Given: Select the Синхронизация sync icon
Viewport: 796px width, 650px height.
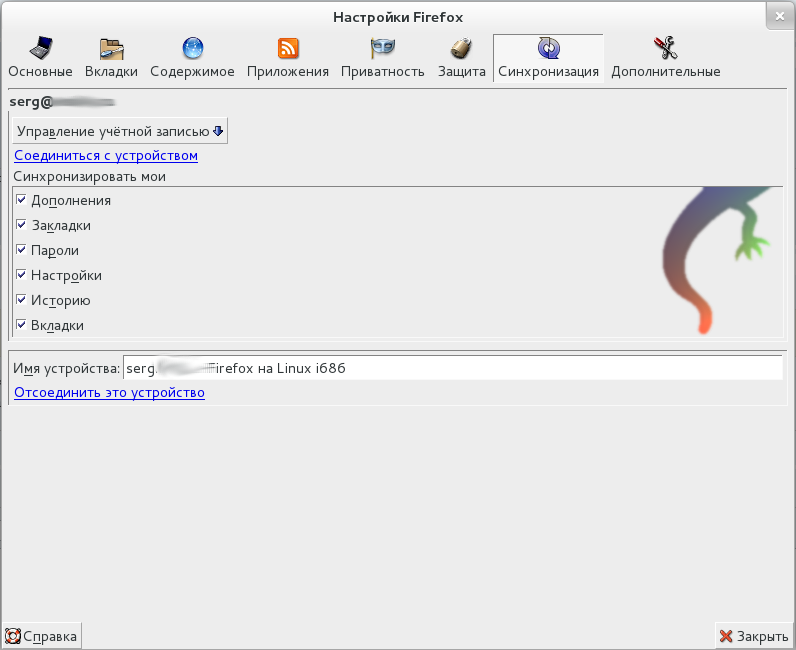Looking at the screenshot, I should [549, 48].
